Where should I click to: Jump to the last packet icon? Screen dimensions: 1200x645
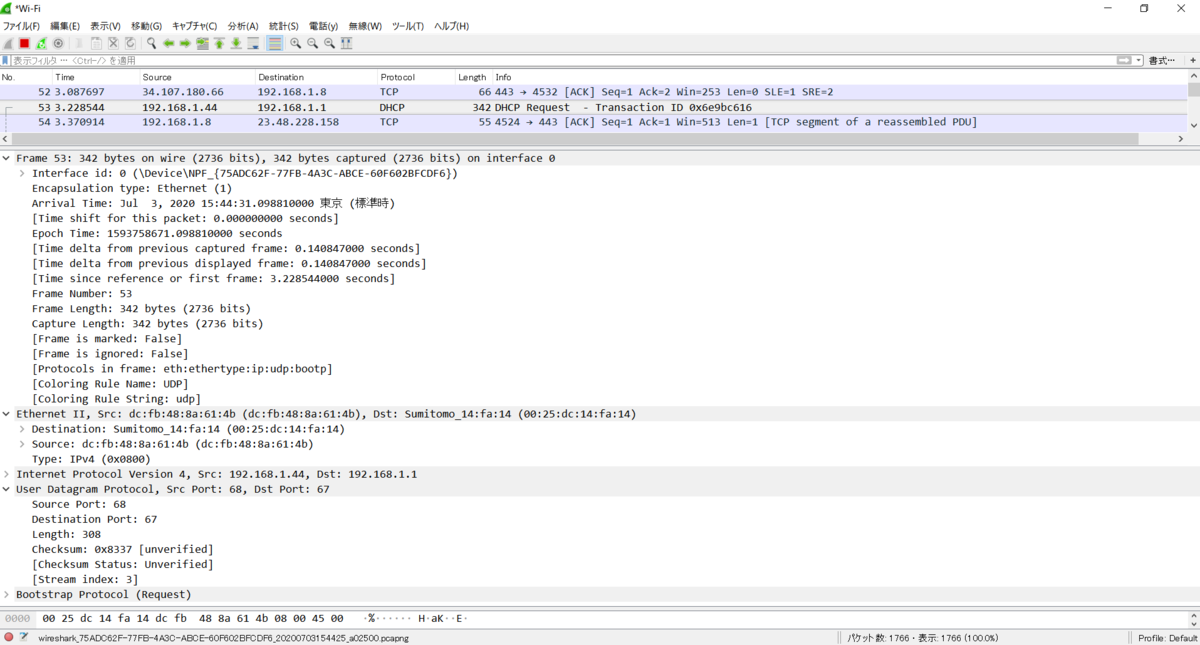click(x=236, y=43)
